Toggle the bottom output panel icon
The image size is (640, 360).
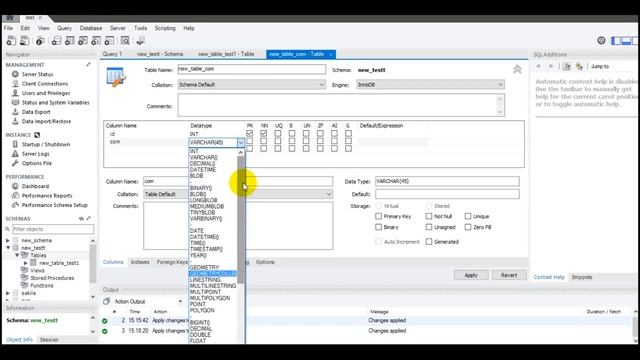click(x=626, y=40)
